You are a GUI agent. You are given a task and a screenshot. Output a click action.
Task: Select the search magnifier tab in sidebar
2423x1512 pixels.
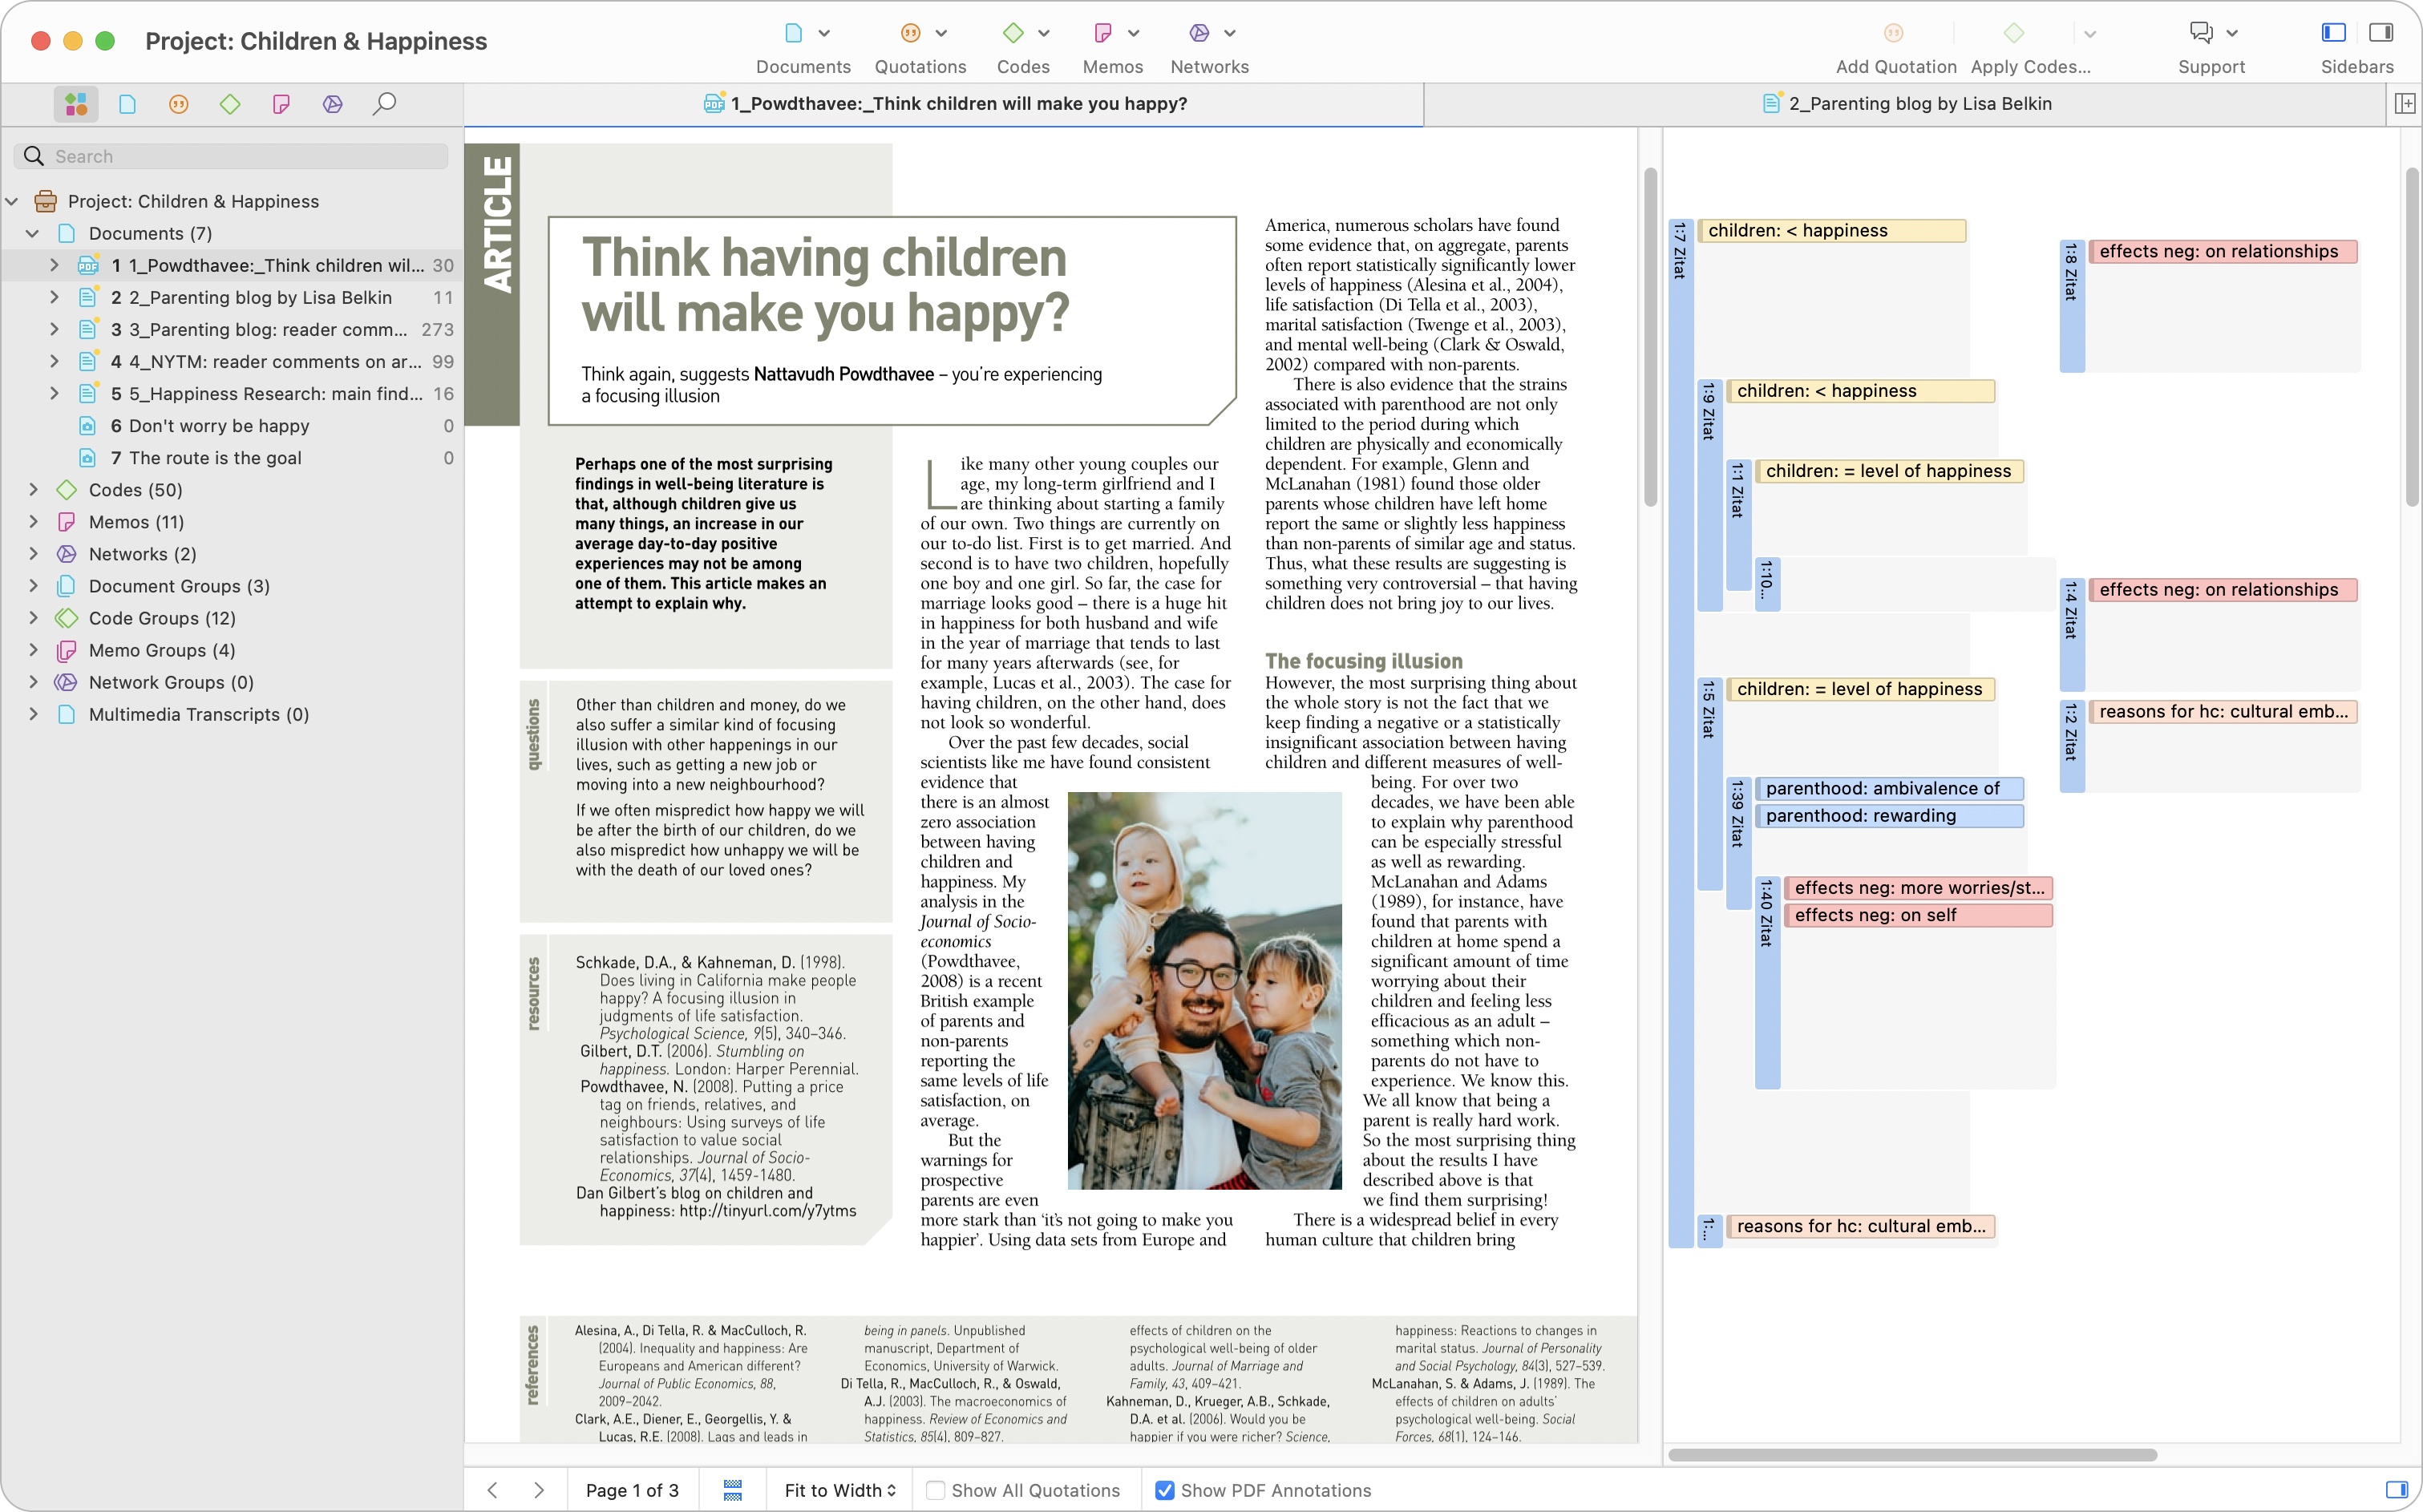point(384,104)
